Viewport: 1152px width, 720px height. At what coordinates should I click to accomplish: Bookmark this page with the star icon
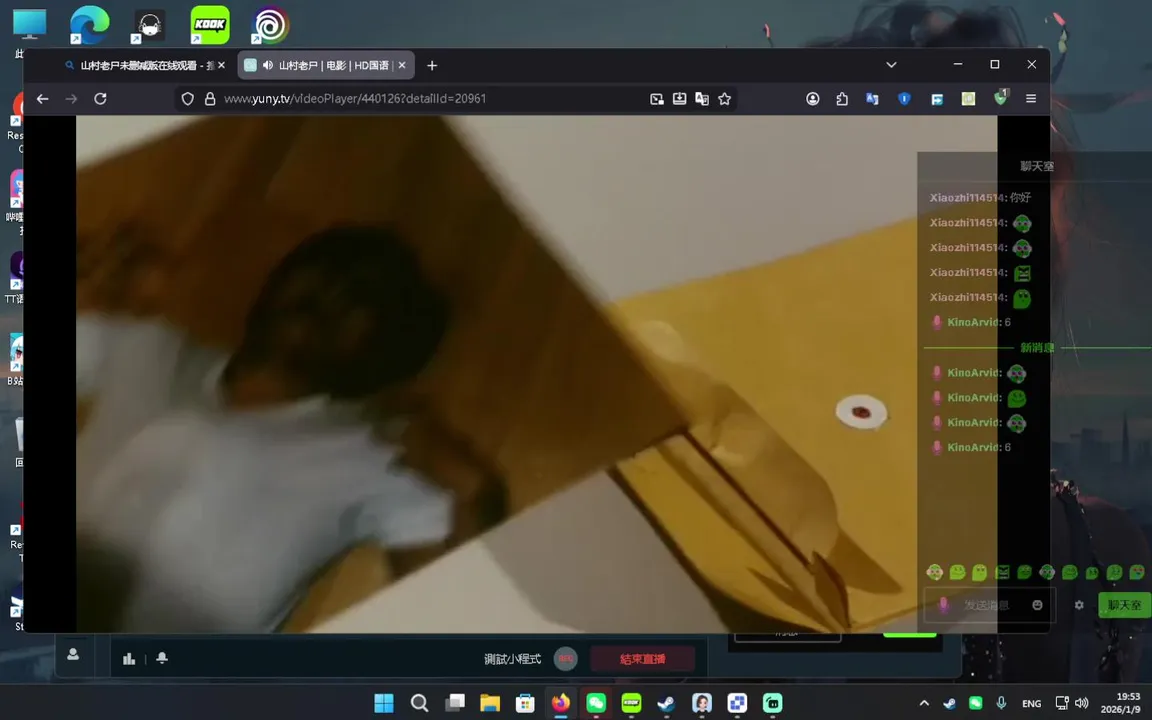725,98
